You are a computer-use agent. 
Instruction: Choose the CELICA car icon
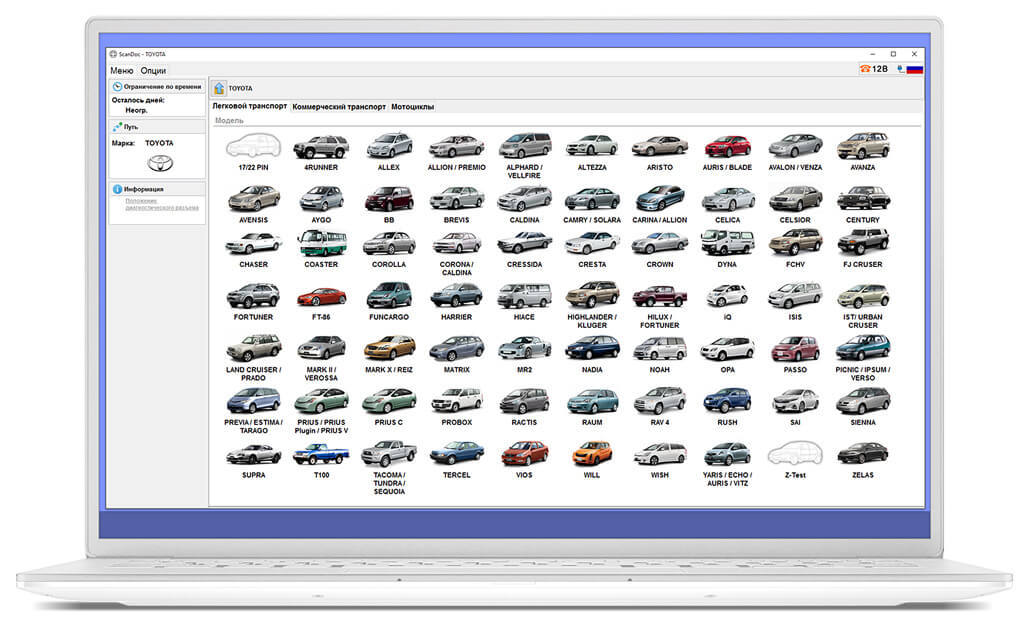728,198
